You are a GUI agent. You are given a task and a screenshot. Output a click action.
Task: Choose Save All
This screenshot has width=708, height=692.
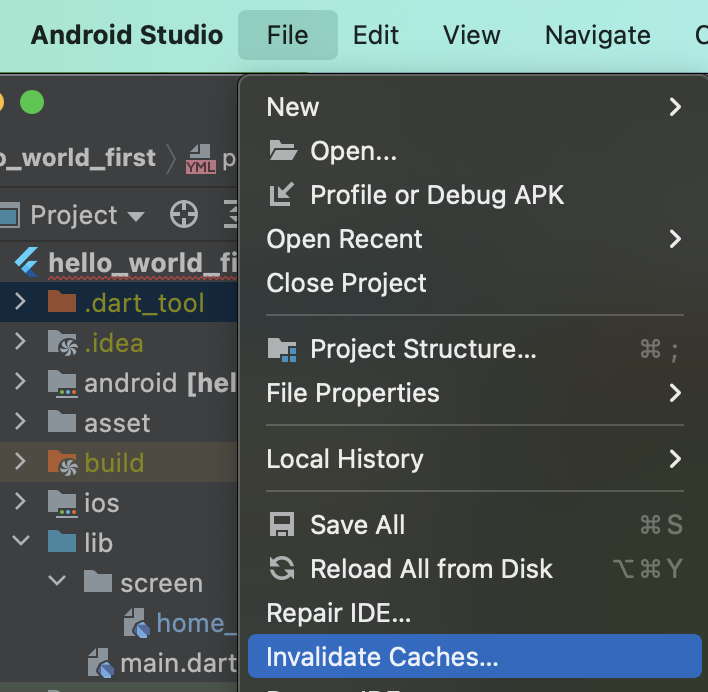click(475, 525)
